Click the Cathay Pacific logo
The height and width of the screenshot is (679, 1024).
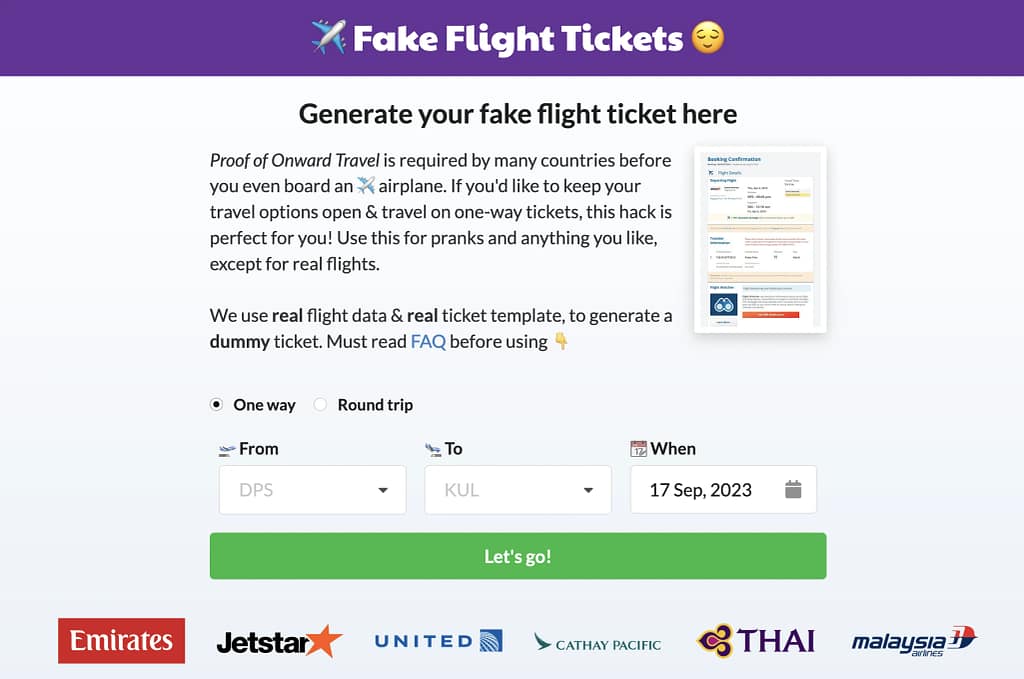pos(597,644)
